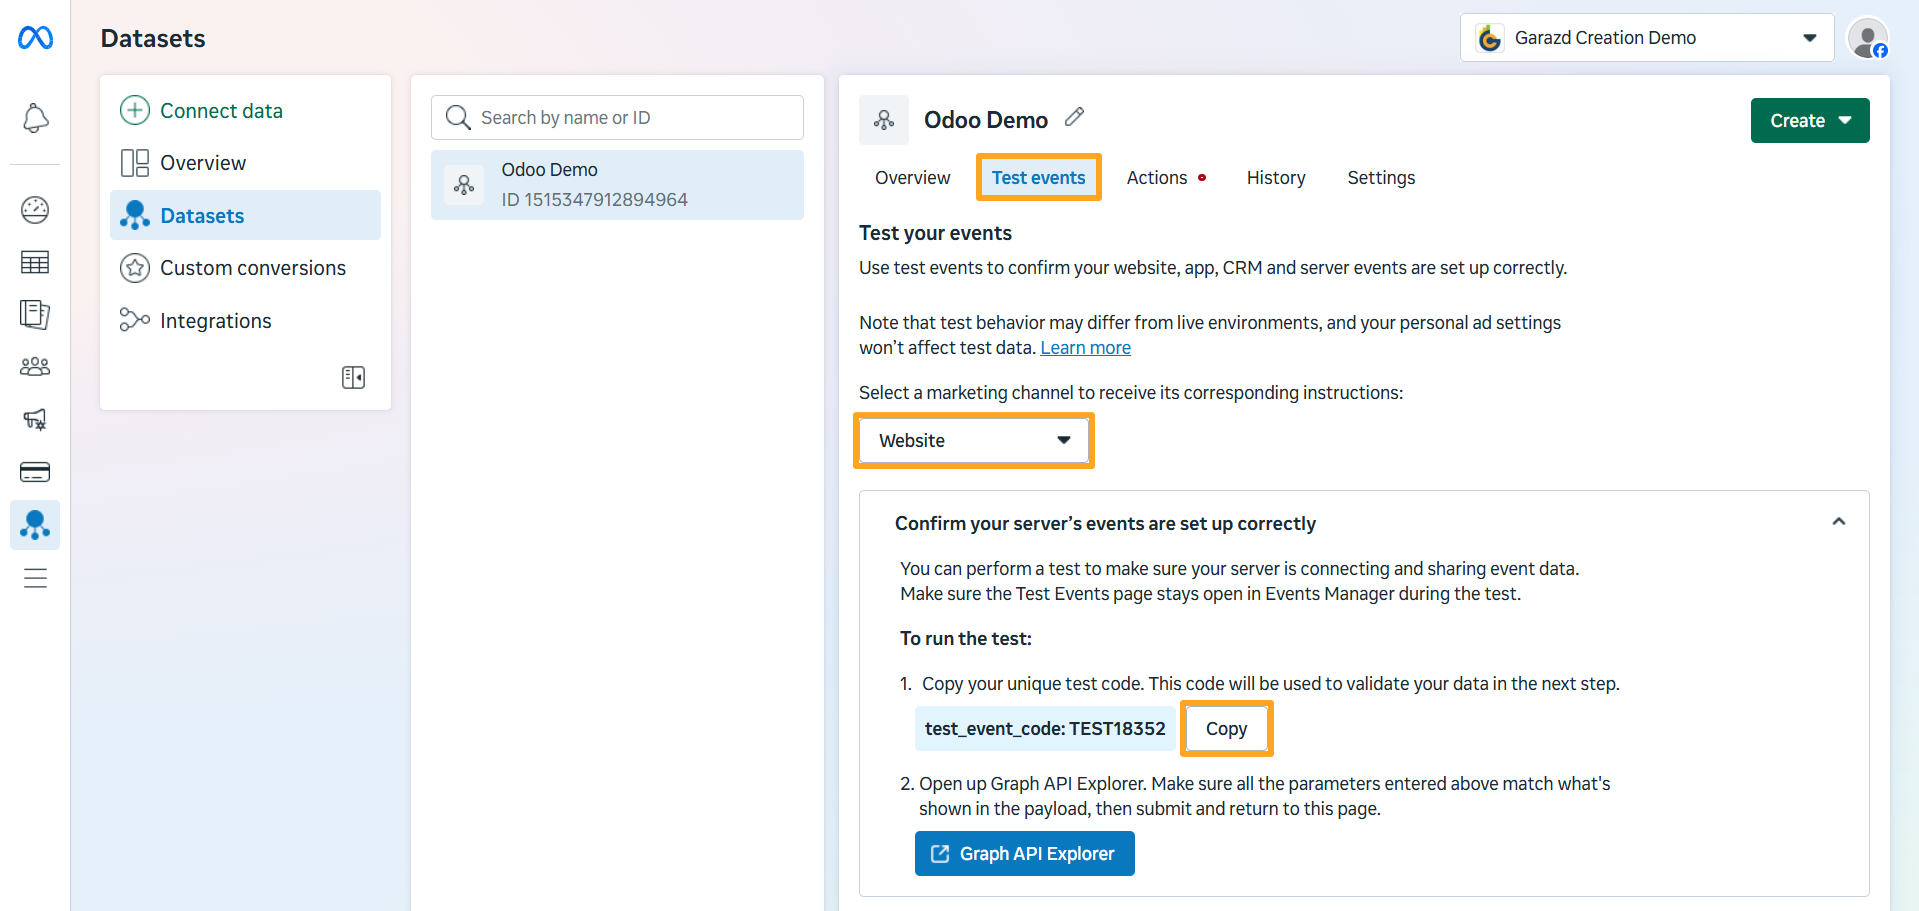Focus the Search by name or ID field
The height and width of the screenshot is (911, 1919).
[617, 118]
